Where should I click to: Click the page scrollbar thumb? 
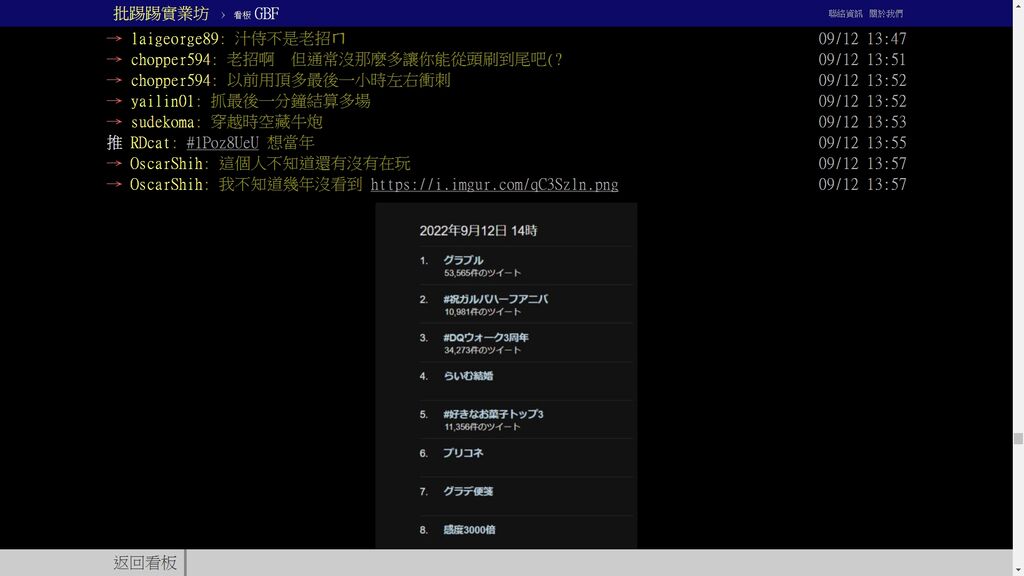coord(1018,439)
